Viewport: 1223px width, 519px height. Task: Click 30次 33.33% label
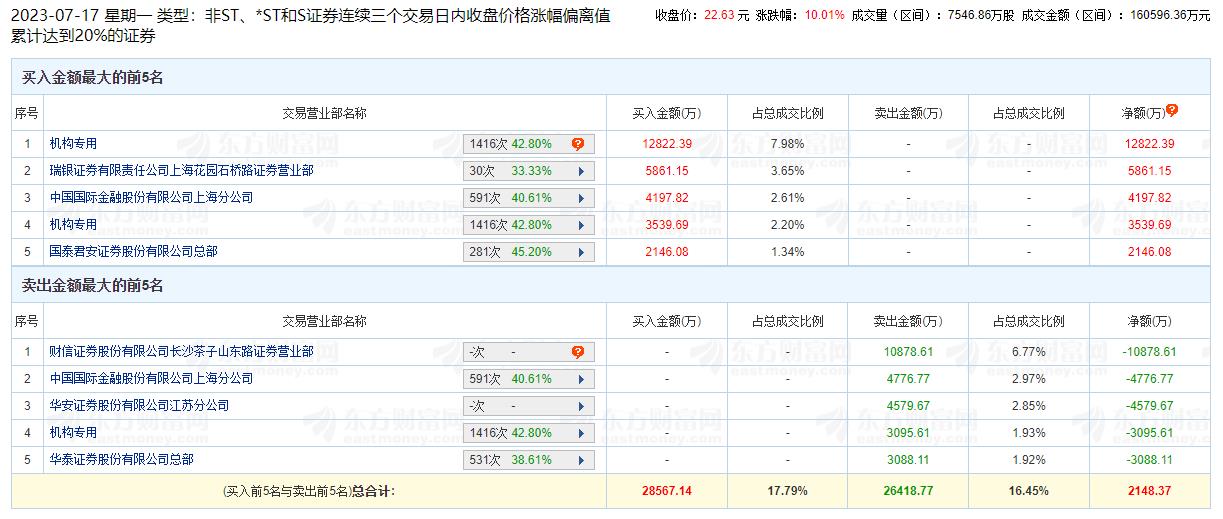pyautogui.click(x=510, y=171)
